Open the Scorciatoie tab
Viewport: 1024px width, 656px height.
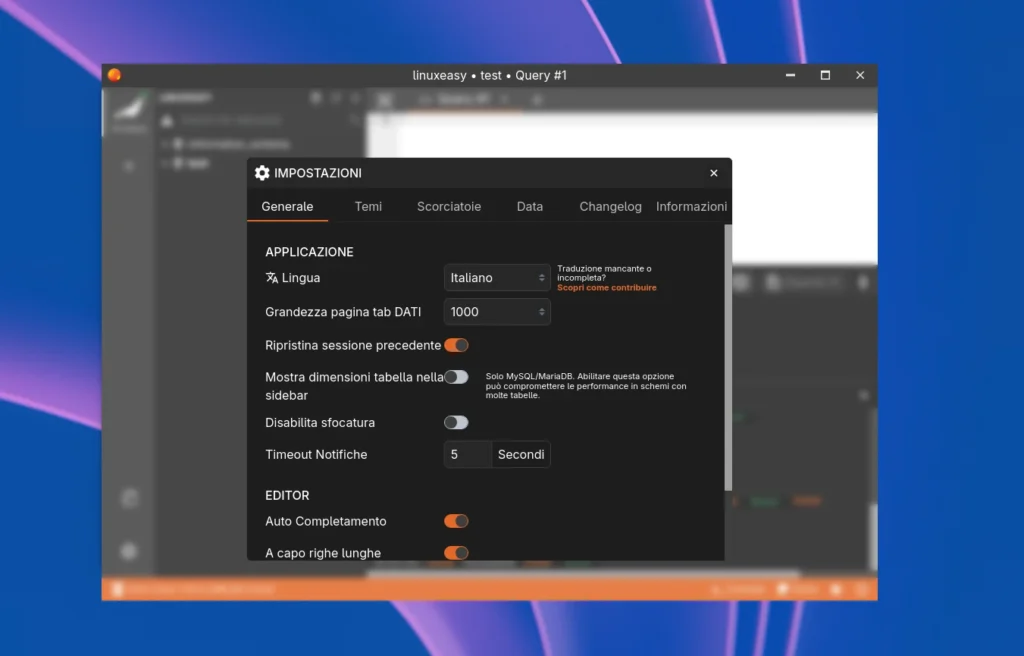tap(449, 206)
